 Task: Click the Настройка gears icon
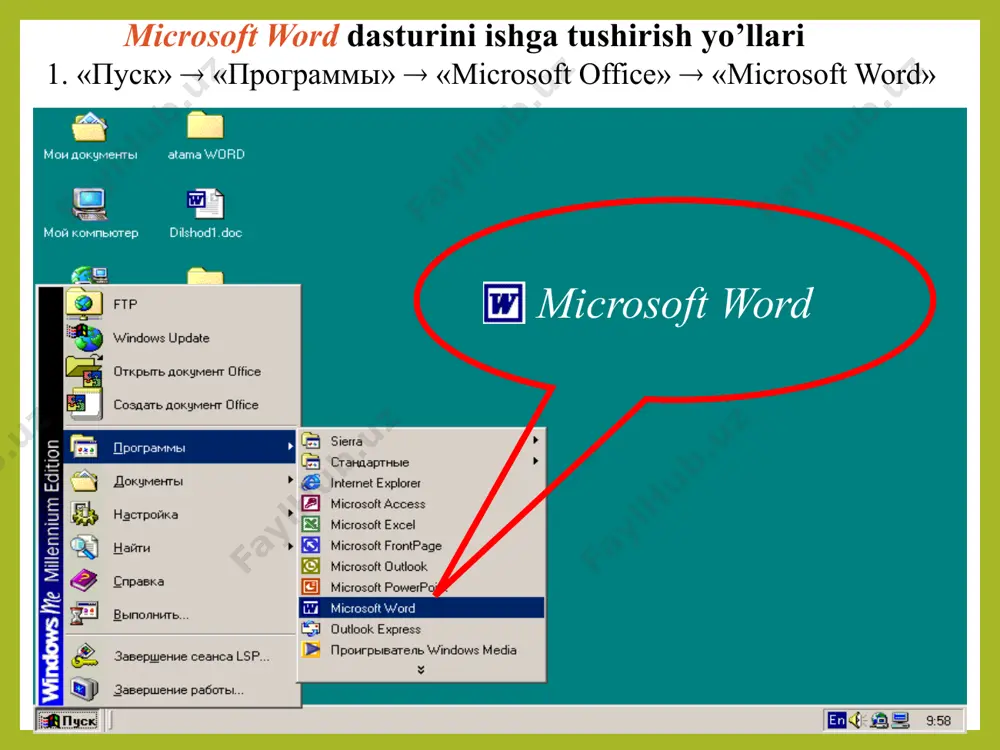tap(84, 514)
